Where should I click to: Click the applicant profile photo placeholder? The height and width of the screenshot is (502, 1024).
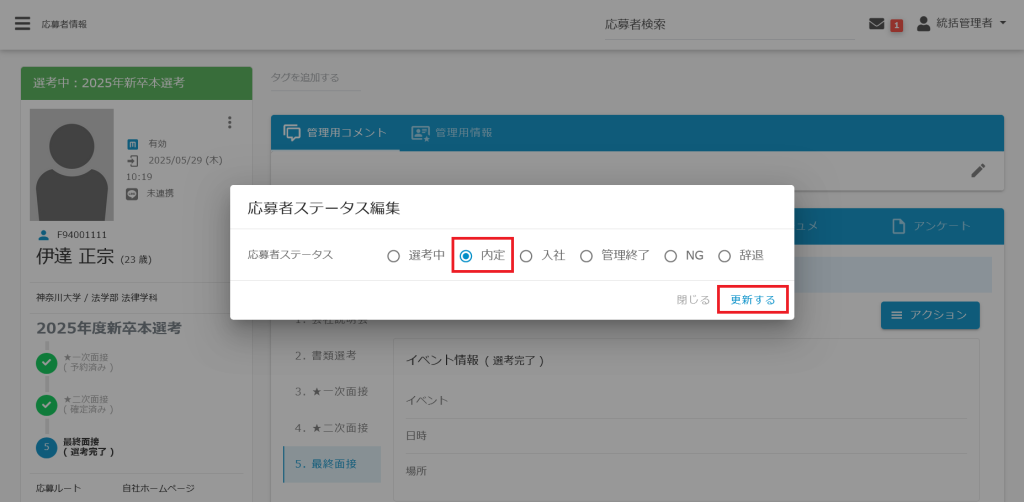(x=72, y=165)
